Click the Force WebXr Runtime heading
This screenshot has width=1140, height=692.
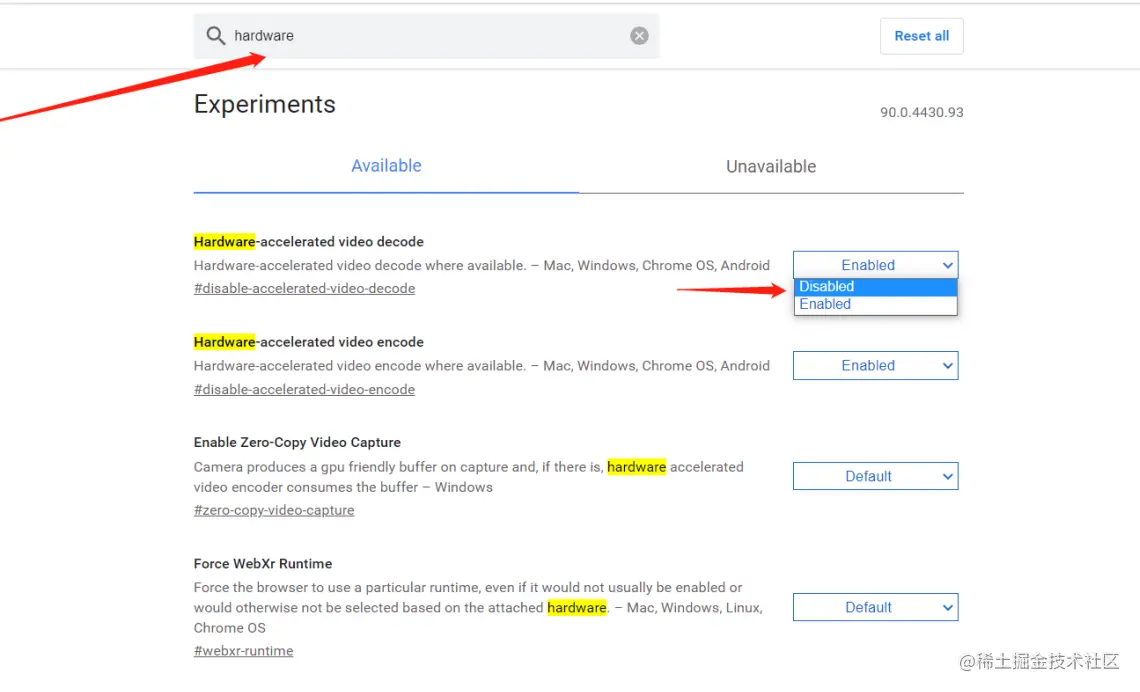(263, 564)
